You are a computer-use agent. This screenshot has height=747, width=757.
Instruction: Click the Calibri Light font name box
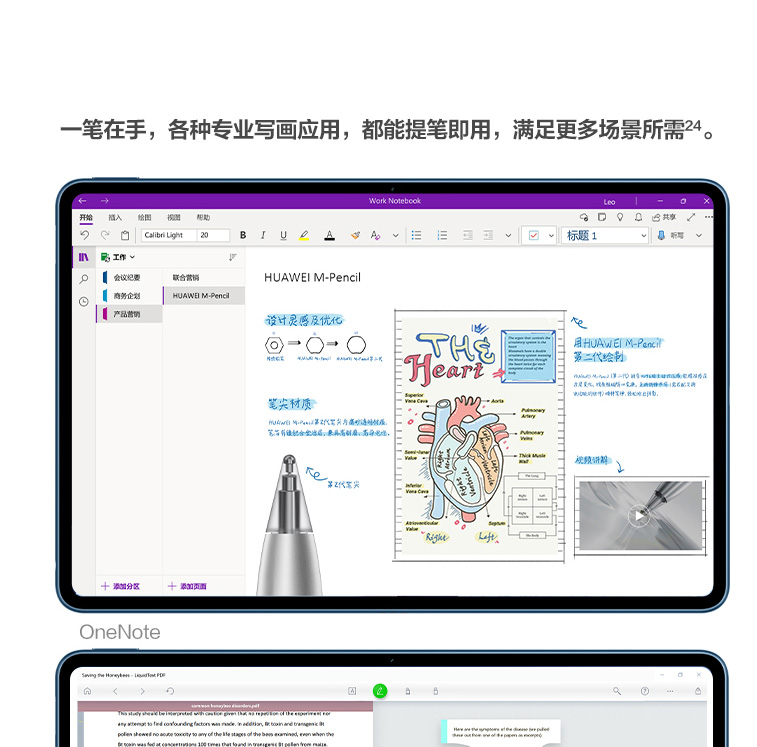(x=168, y=235)
